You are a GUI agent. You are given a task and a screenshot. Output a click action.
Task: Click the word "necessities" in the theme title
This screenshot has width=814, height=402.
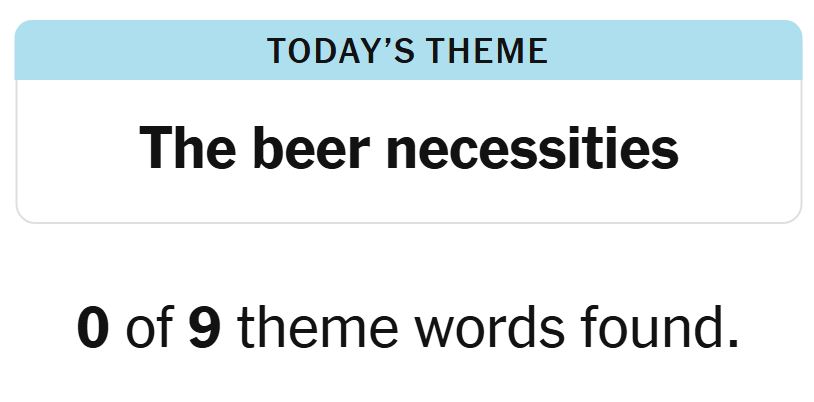click(x=532, y=149)
